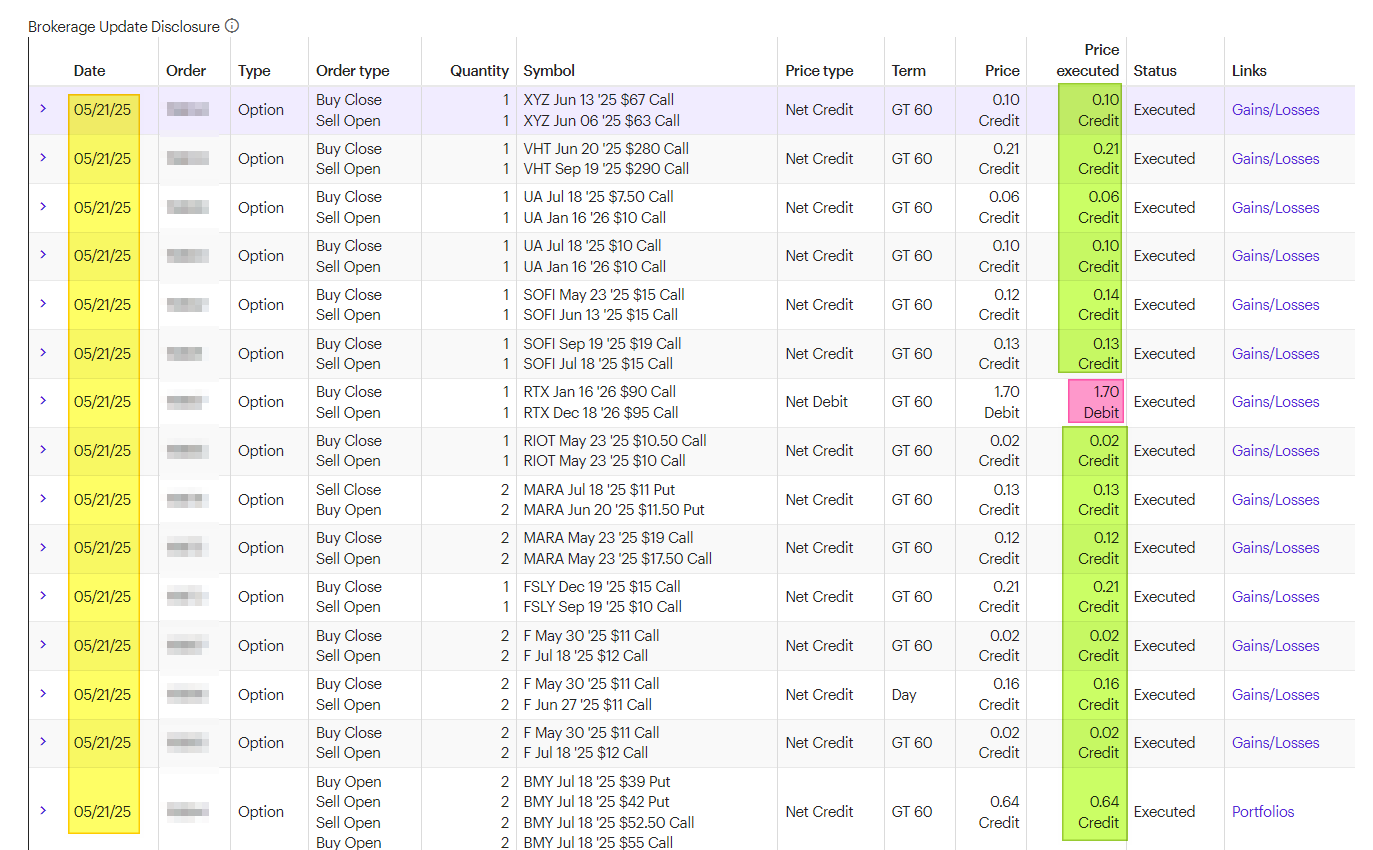
Task: Select the 'XYZ Jun 06 '25 $63 Call' symbol text
Action: 601,121
